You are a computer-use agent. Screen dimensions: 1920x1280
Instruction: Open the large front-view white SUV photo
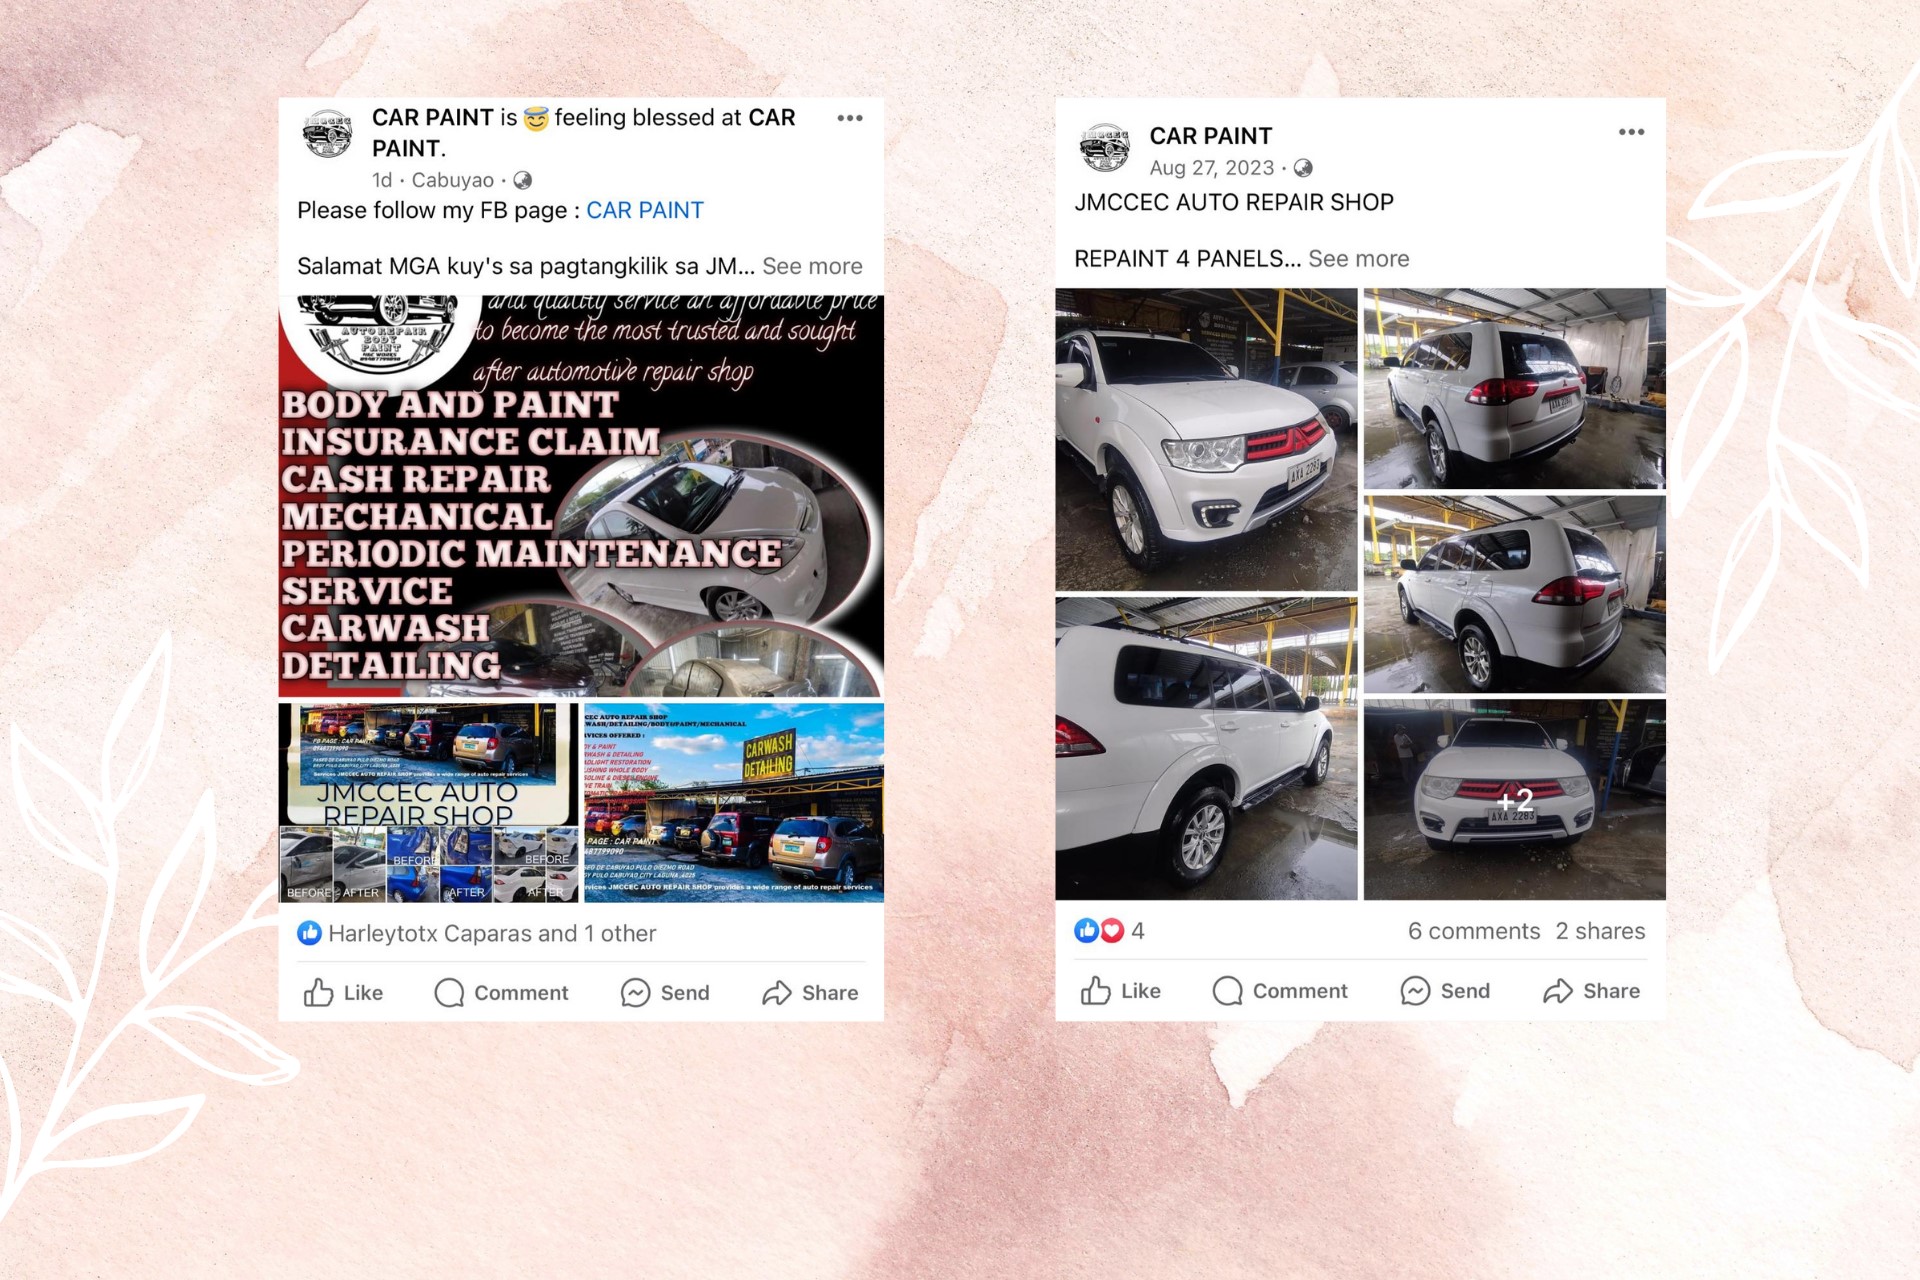(x=1206, y=440)
